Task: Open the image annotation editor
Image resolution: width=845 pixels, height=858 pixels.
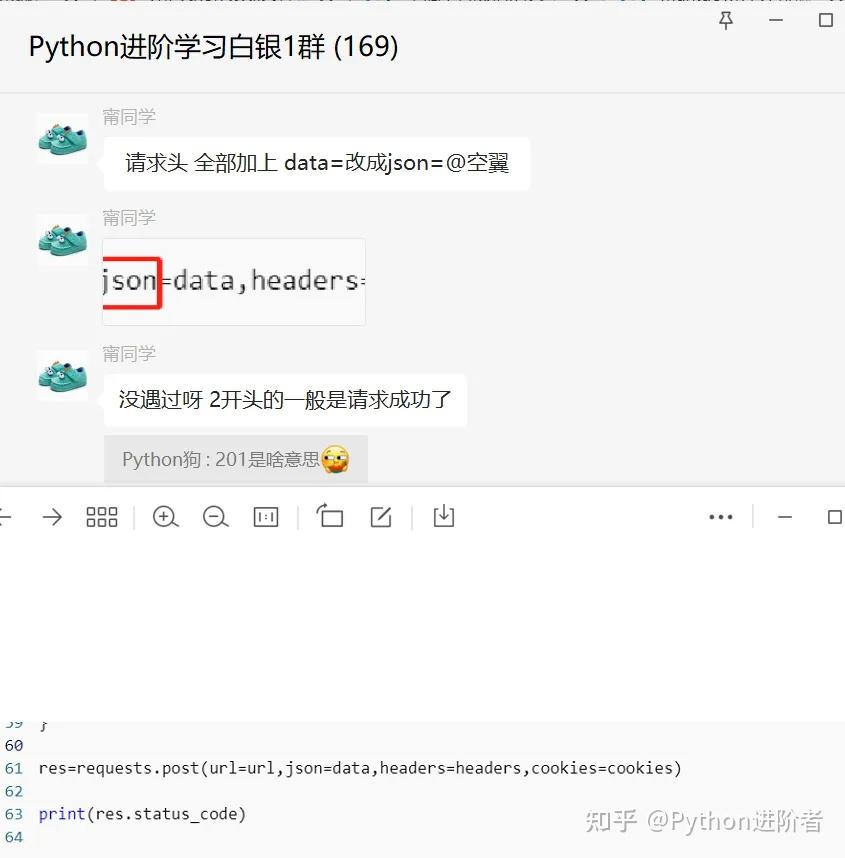Action: 381,517
